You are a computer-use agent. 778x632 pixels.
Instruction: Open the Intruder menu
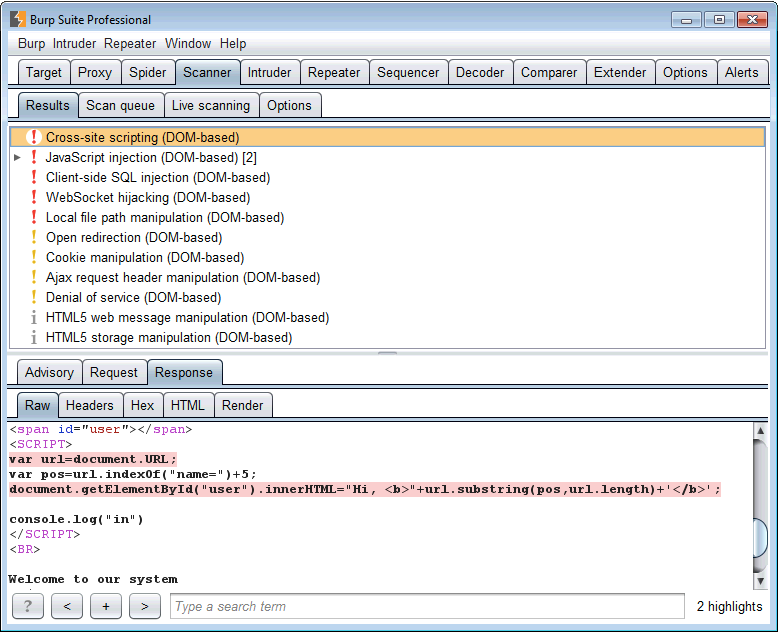coord(74,44)
